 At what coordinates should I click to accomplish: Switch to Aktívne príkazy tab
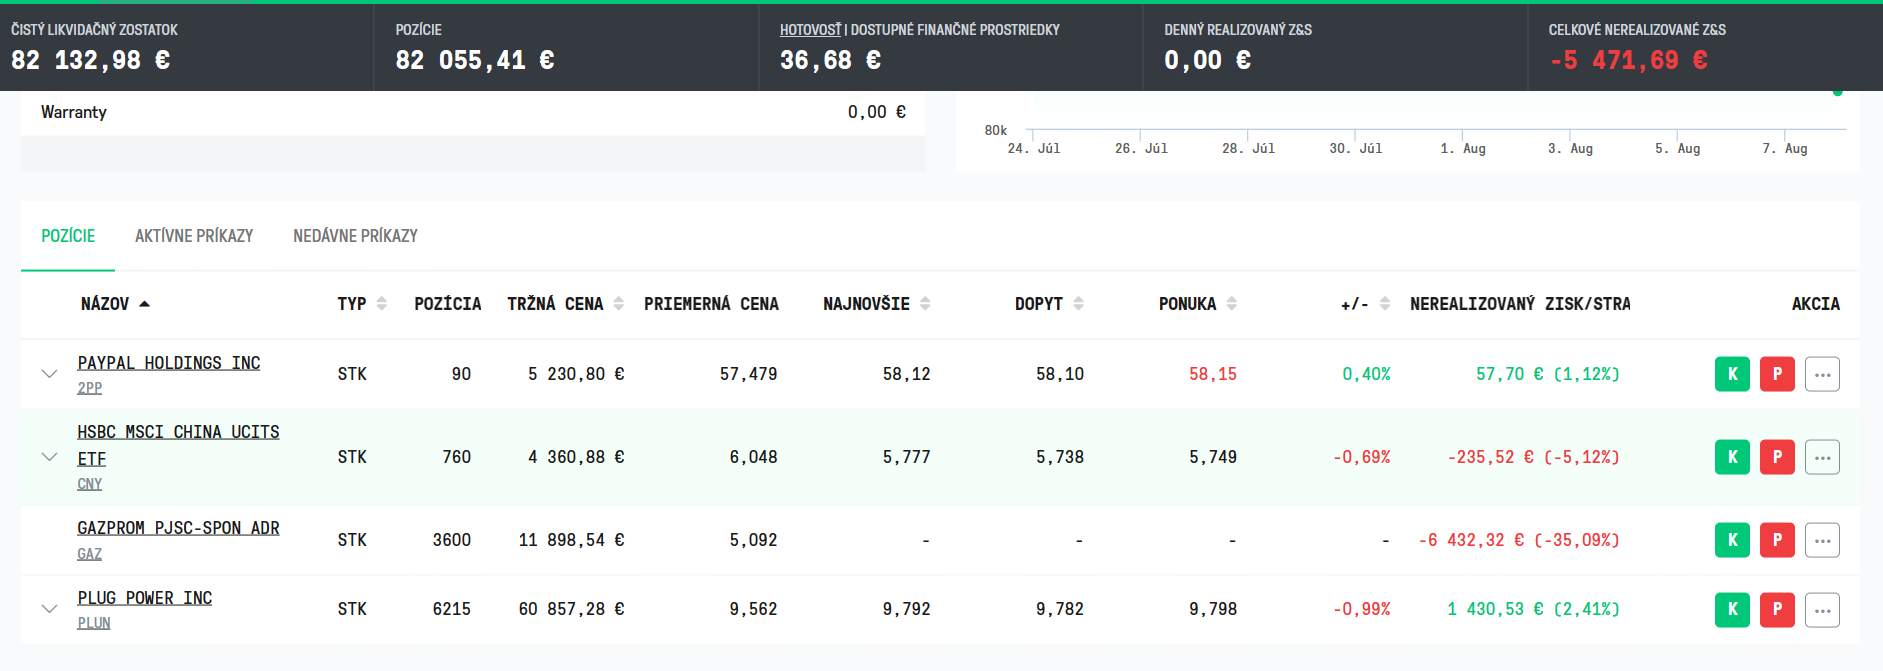pos(194,236)
